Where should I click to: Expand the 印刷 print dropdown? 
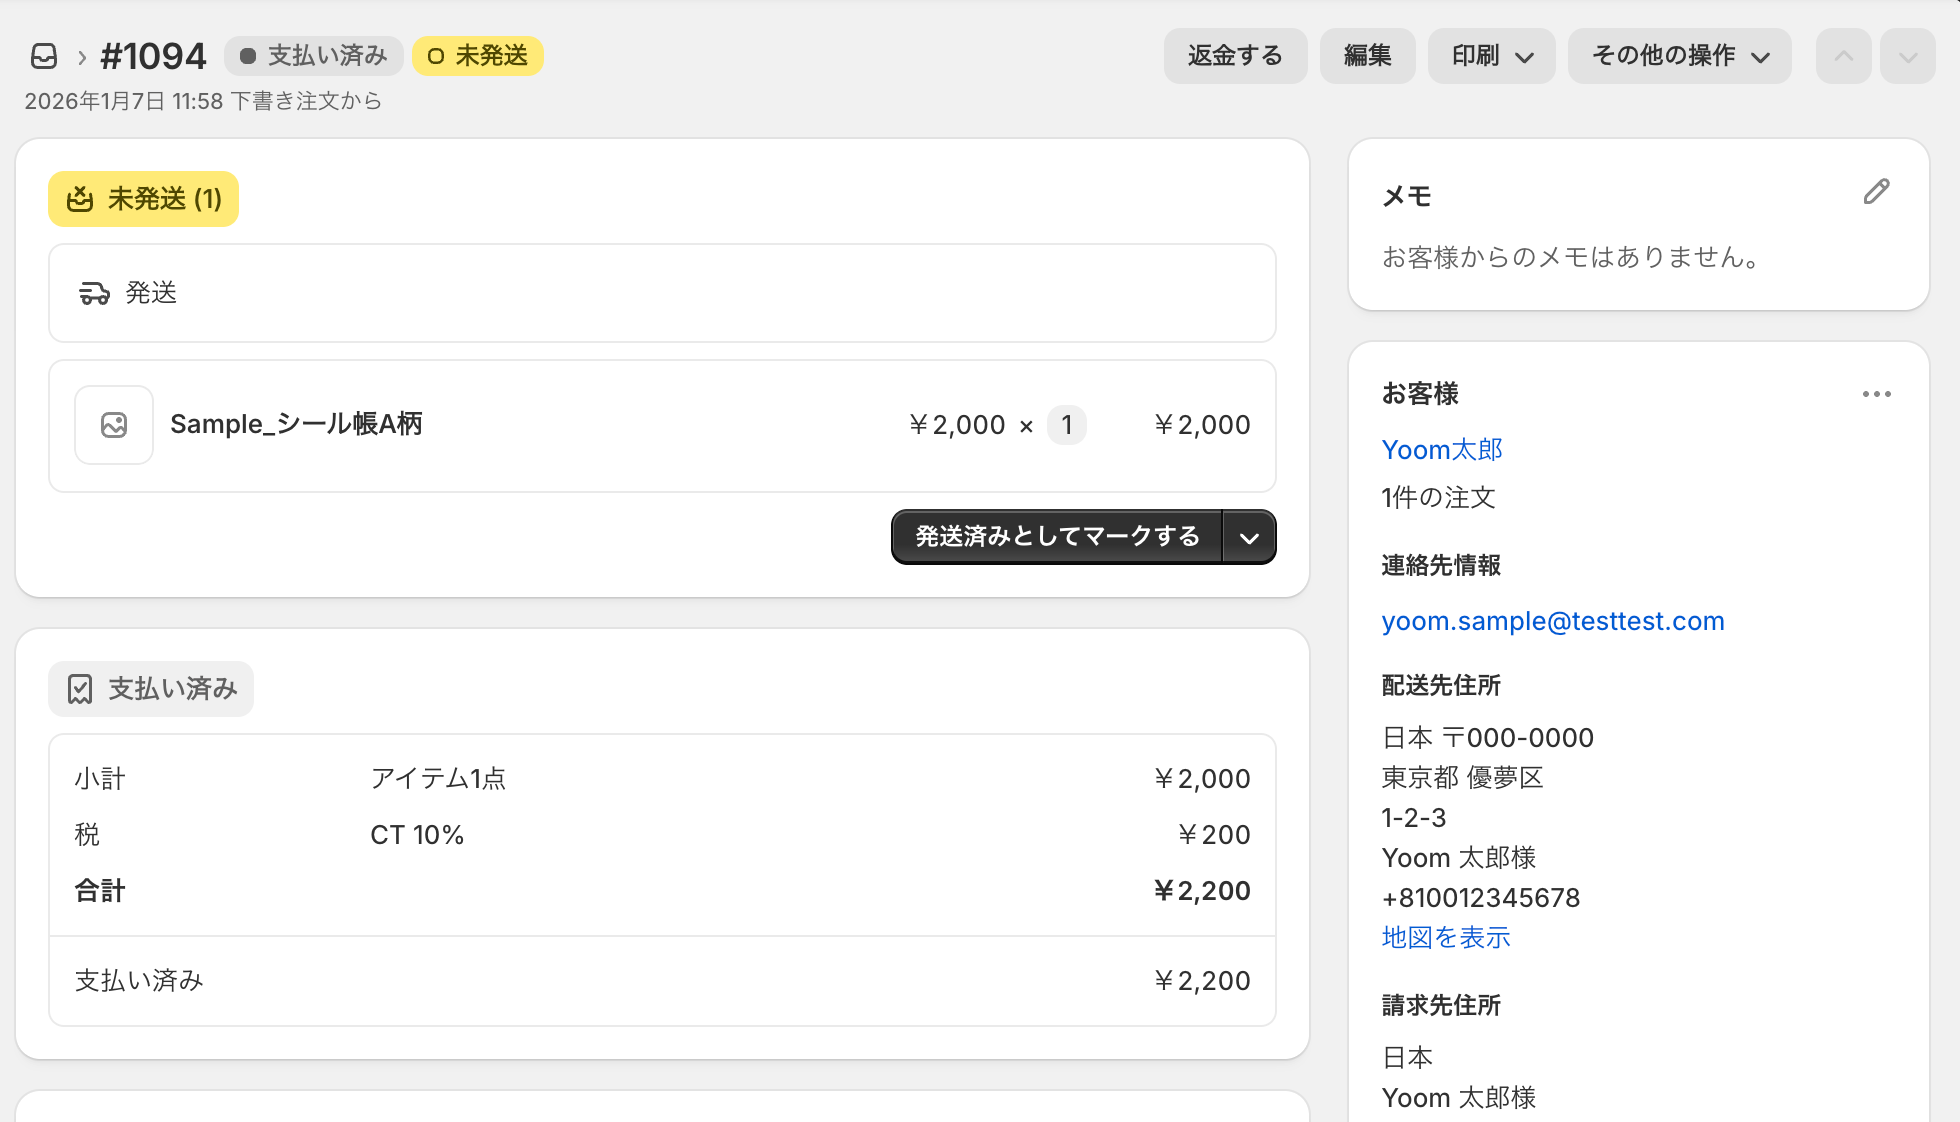click(x=1491, y=56)
